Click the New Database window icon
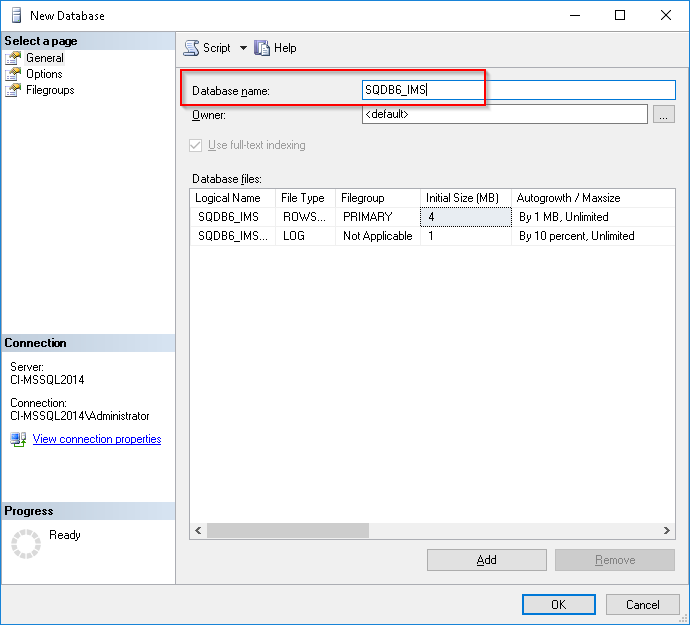Viewport: 690px width, 625px height. click(x=17, y=16)
